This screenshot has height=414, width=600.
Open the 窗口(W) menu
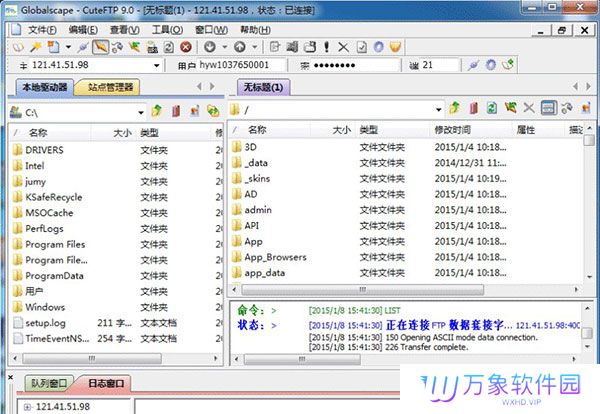point(212,30)
